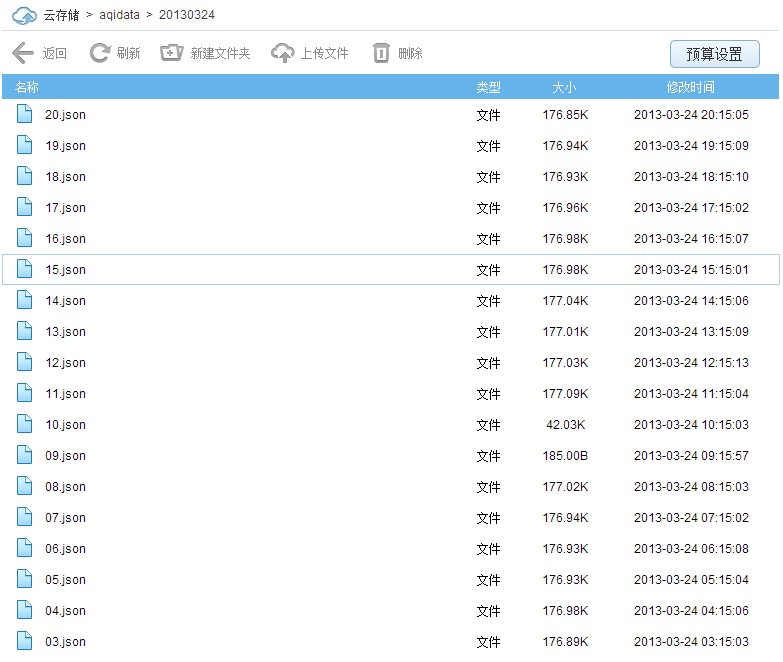Click the upload file cloud icon
The image size is (783, 662).
[283, 53]
